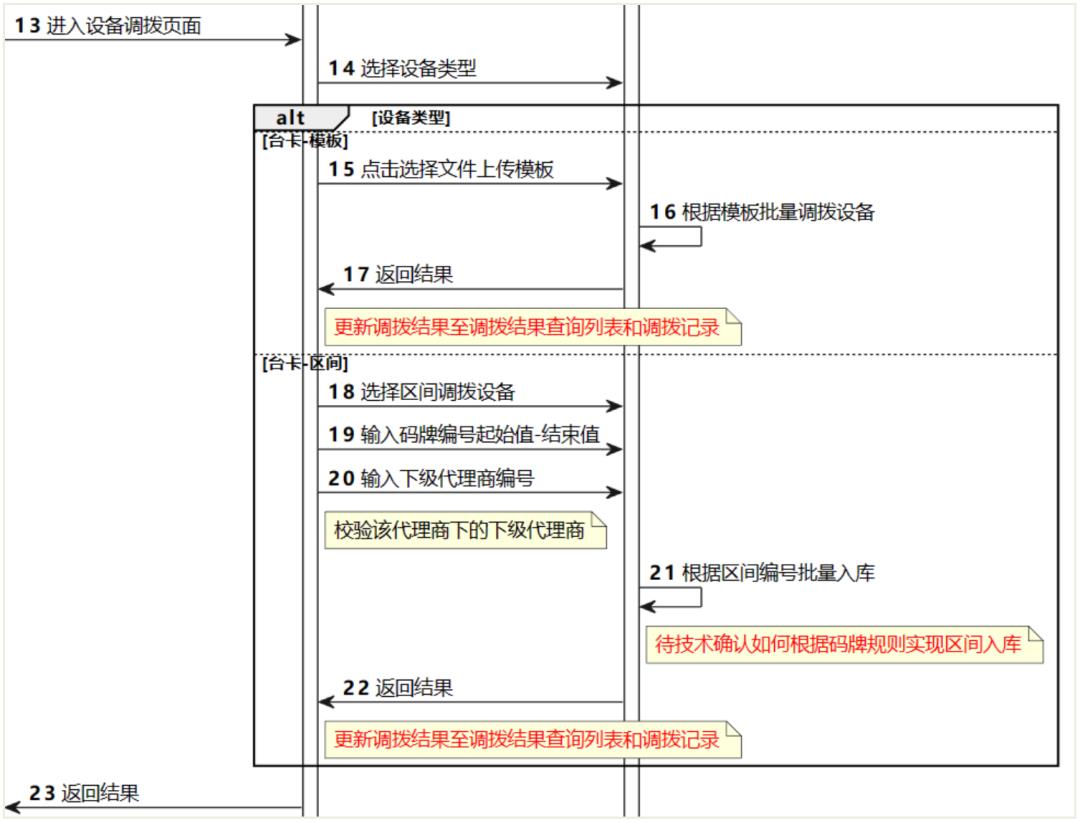Select self-message '21 根据区间编号批量入库'
The image size is (1080, 823).
[x=762, y=572]
